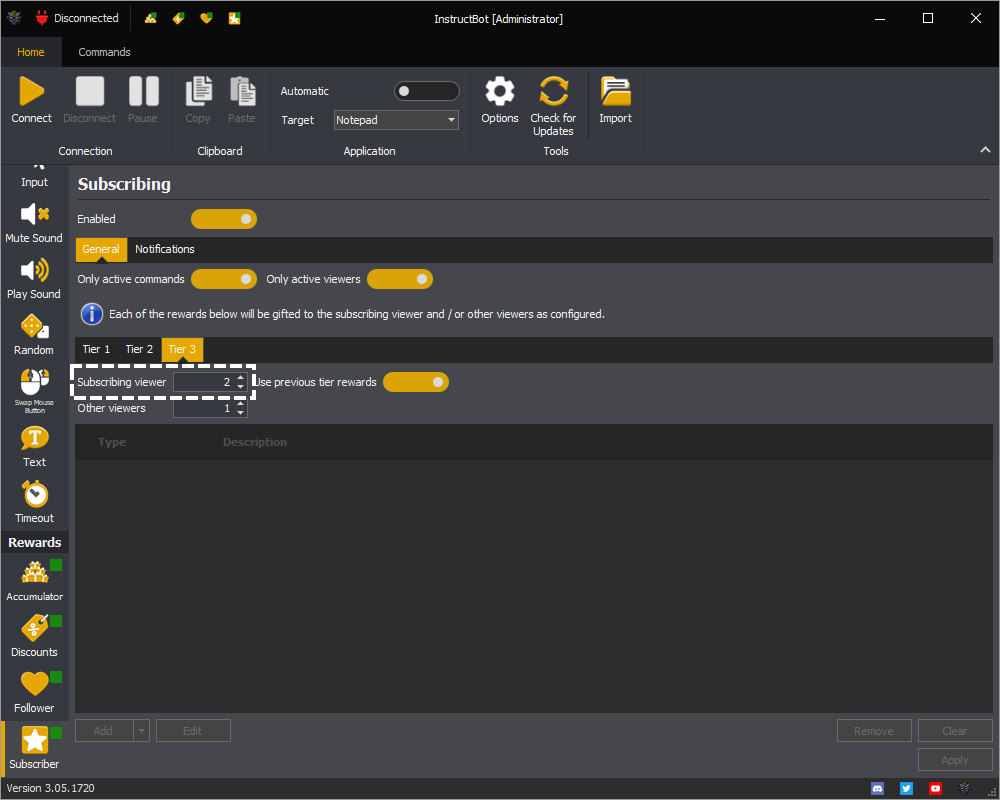The width and height of the screenshot is (1000, 800).
Task: Toggle the Subscribing Enabled switch
Action: click(224, 219)
